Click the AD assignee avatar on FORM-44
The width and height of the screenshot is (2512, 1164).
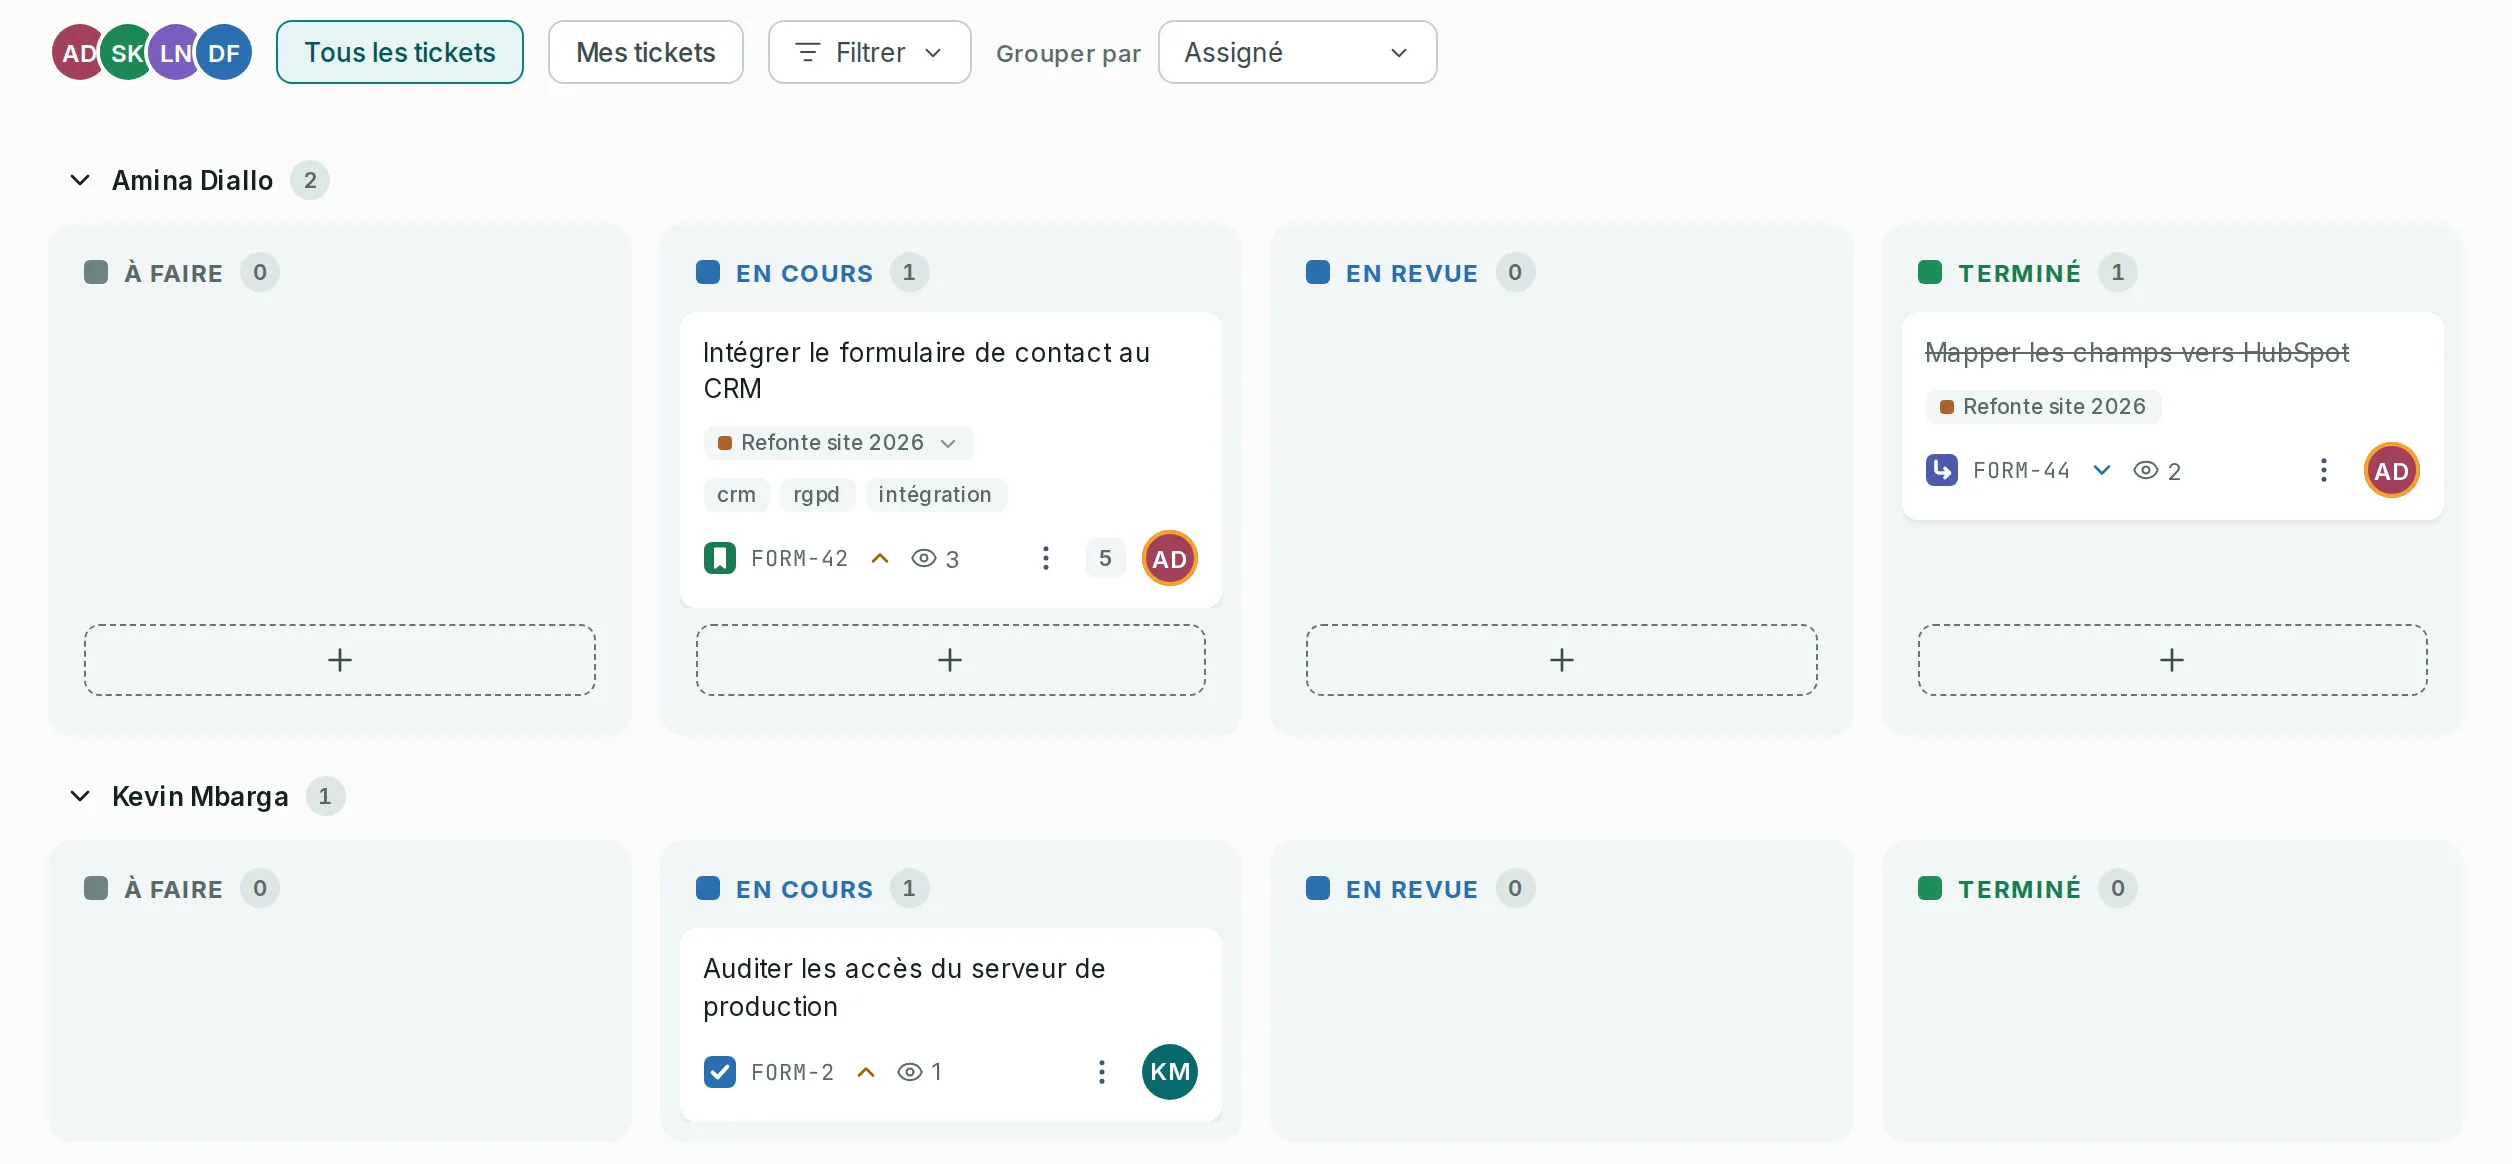(2392, 470)
